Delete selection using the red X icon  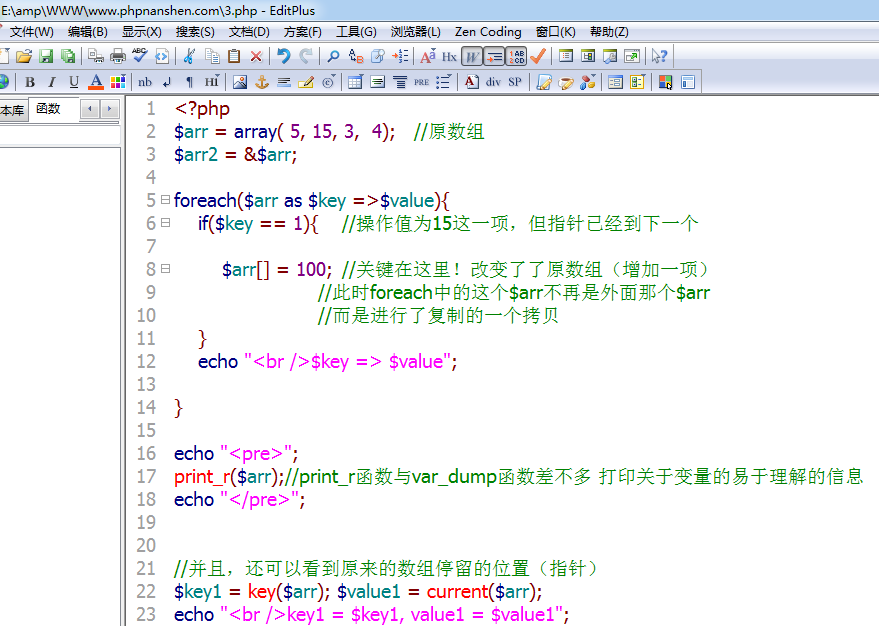[x=256, y=56]
